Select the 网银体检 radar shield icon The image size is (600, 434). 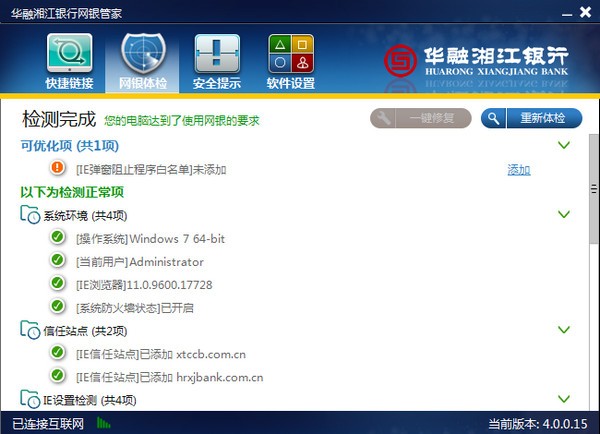coord(143,53)
